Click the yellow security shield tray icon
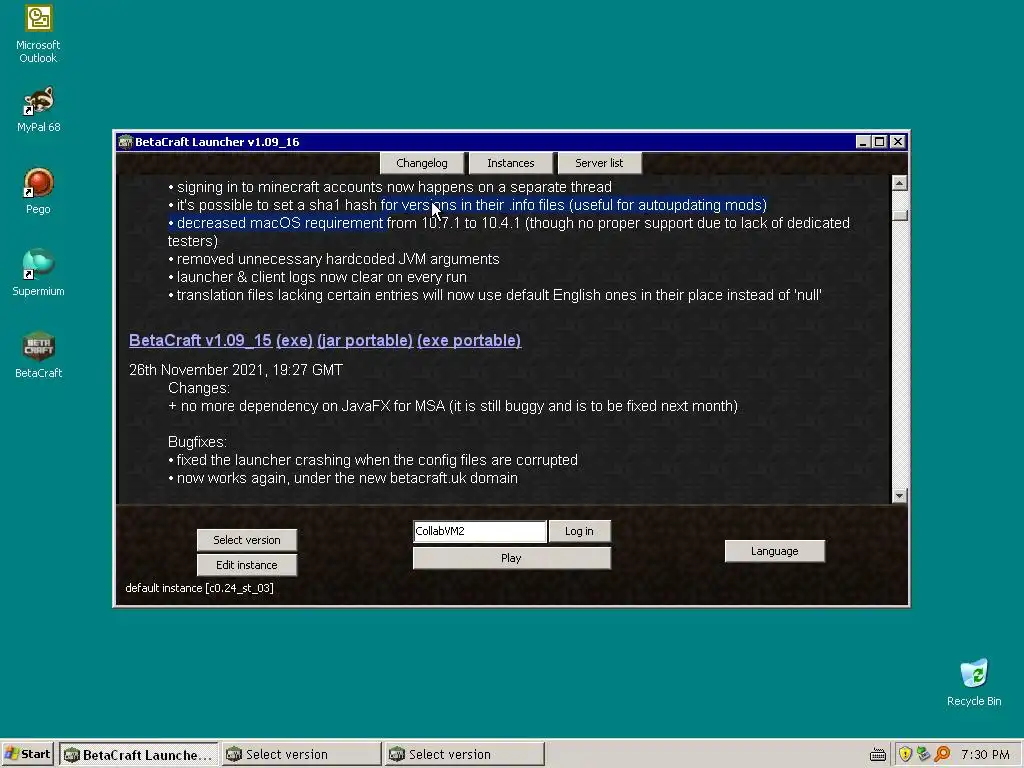1024x768 pixels. pos(905,754)
